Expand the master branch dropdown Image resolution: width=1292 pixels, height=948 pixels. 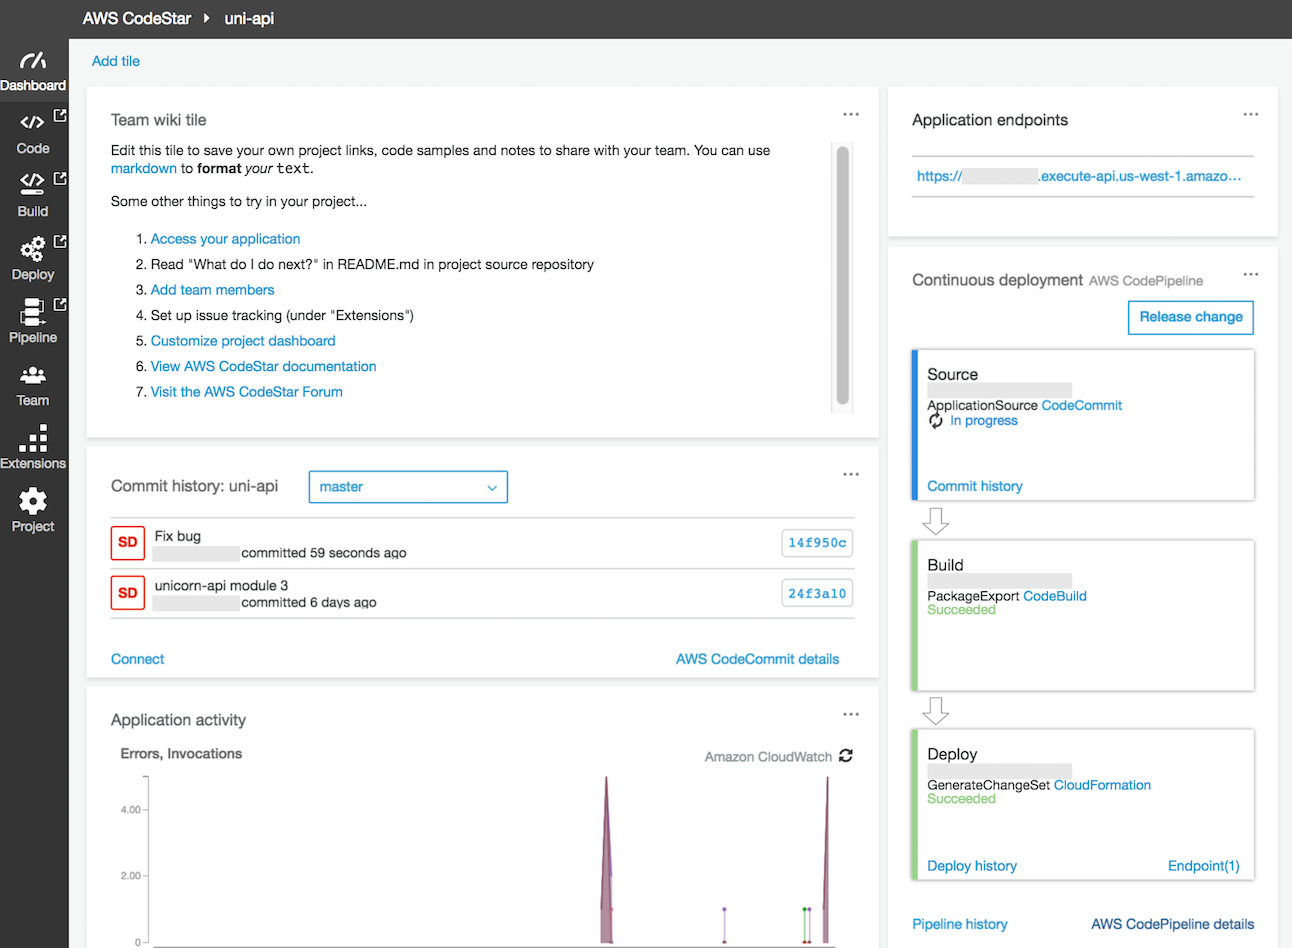408,487
